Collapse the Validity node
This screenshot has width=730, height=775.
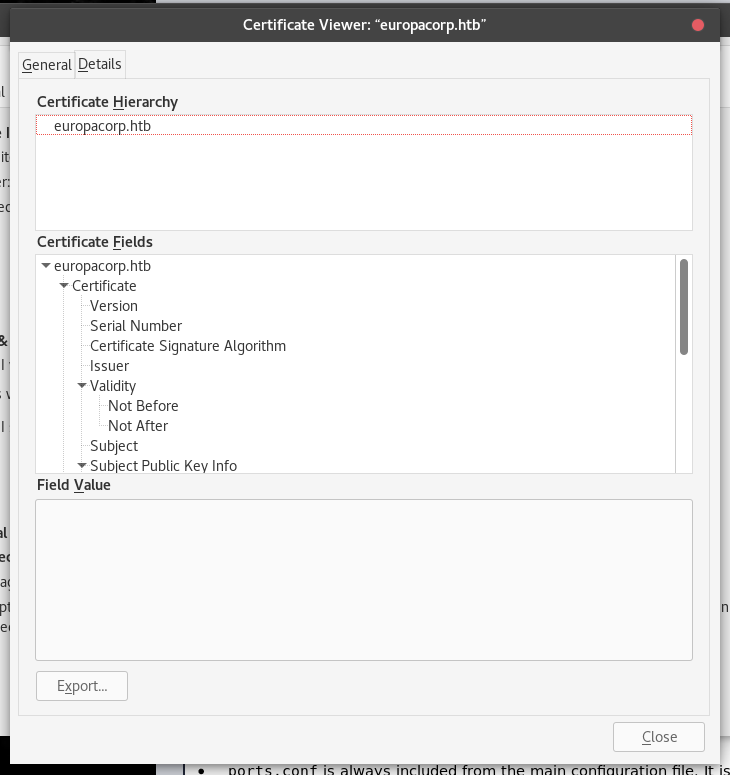(82, 386)
